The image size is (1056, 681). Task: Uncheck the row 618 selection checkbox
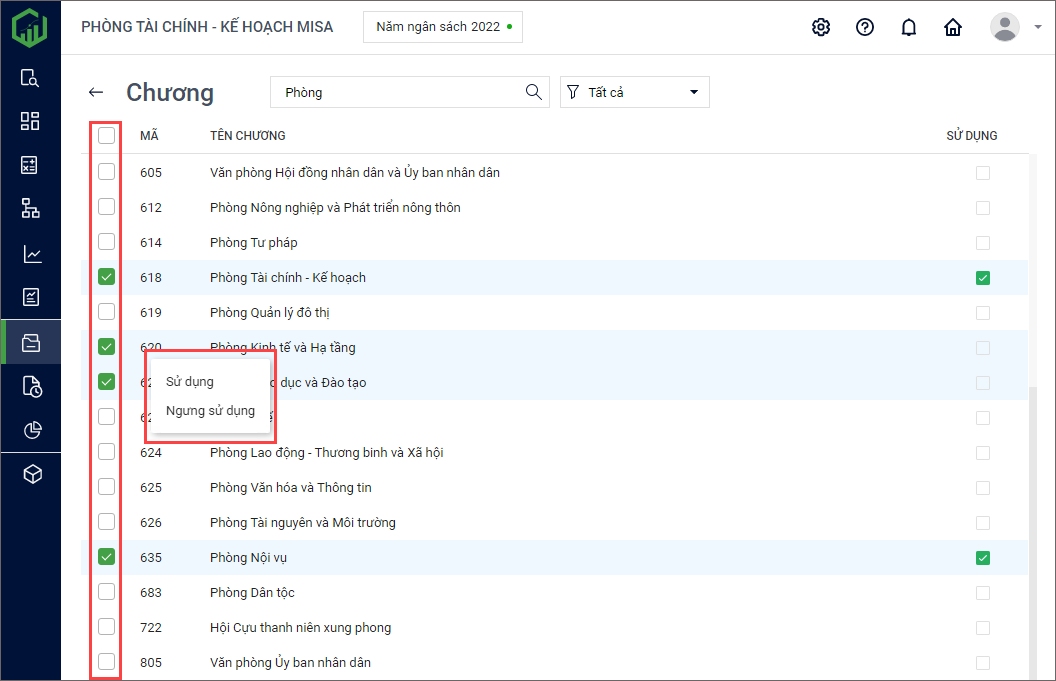point(106,277)
